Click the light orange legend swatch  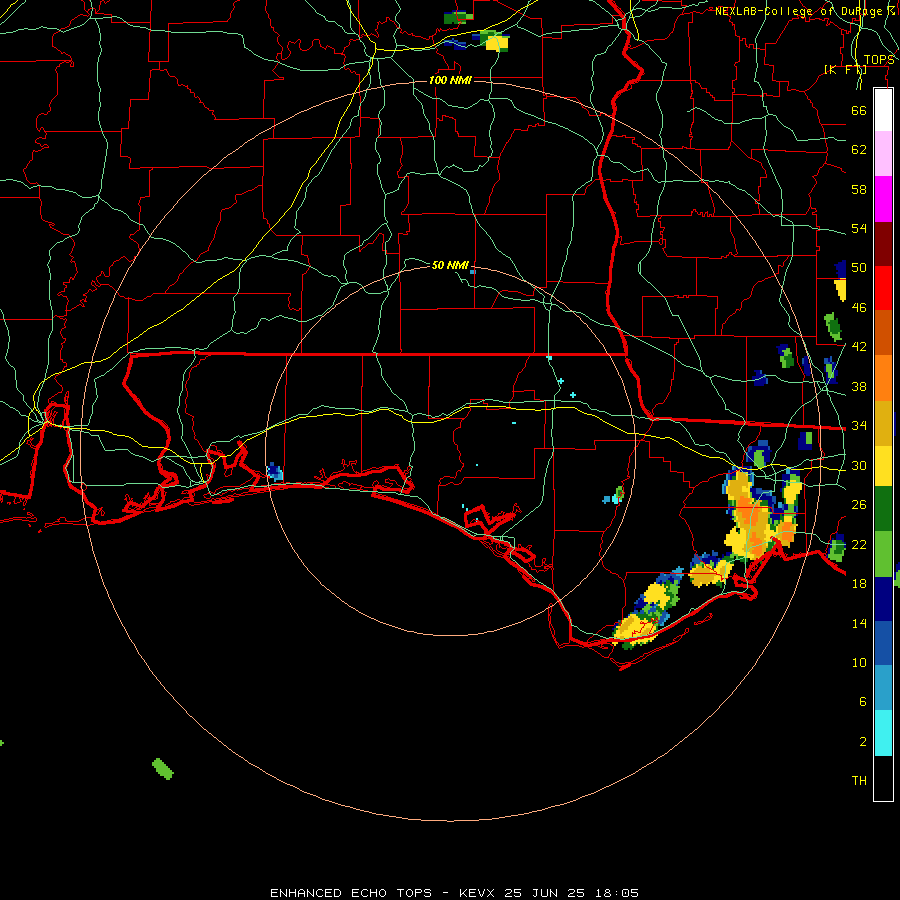883,377
